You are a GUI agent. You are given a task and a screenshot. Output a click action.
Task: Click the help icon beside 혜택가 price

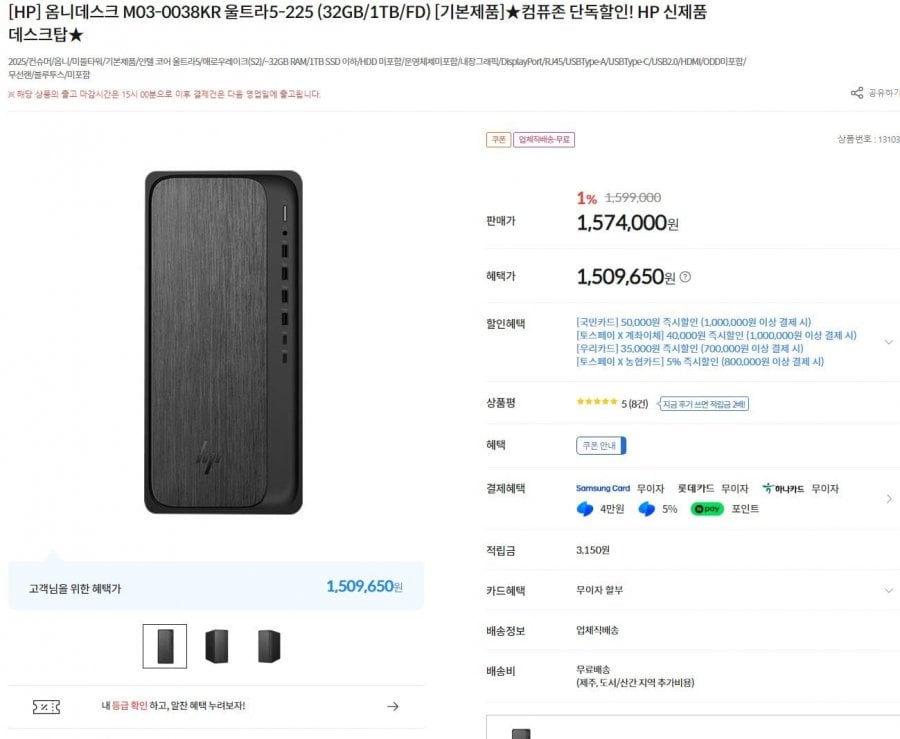[685, 277]
